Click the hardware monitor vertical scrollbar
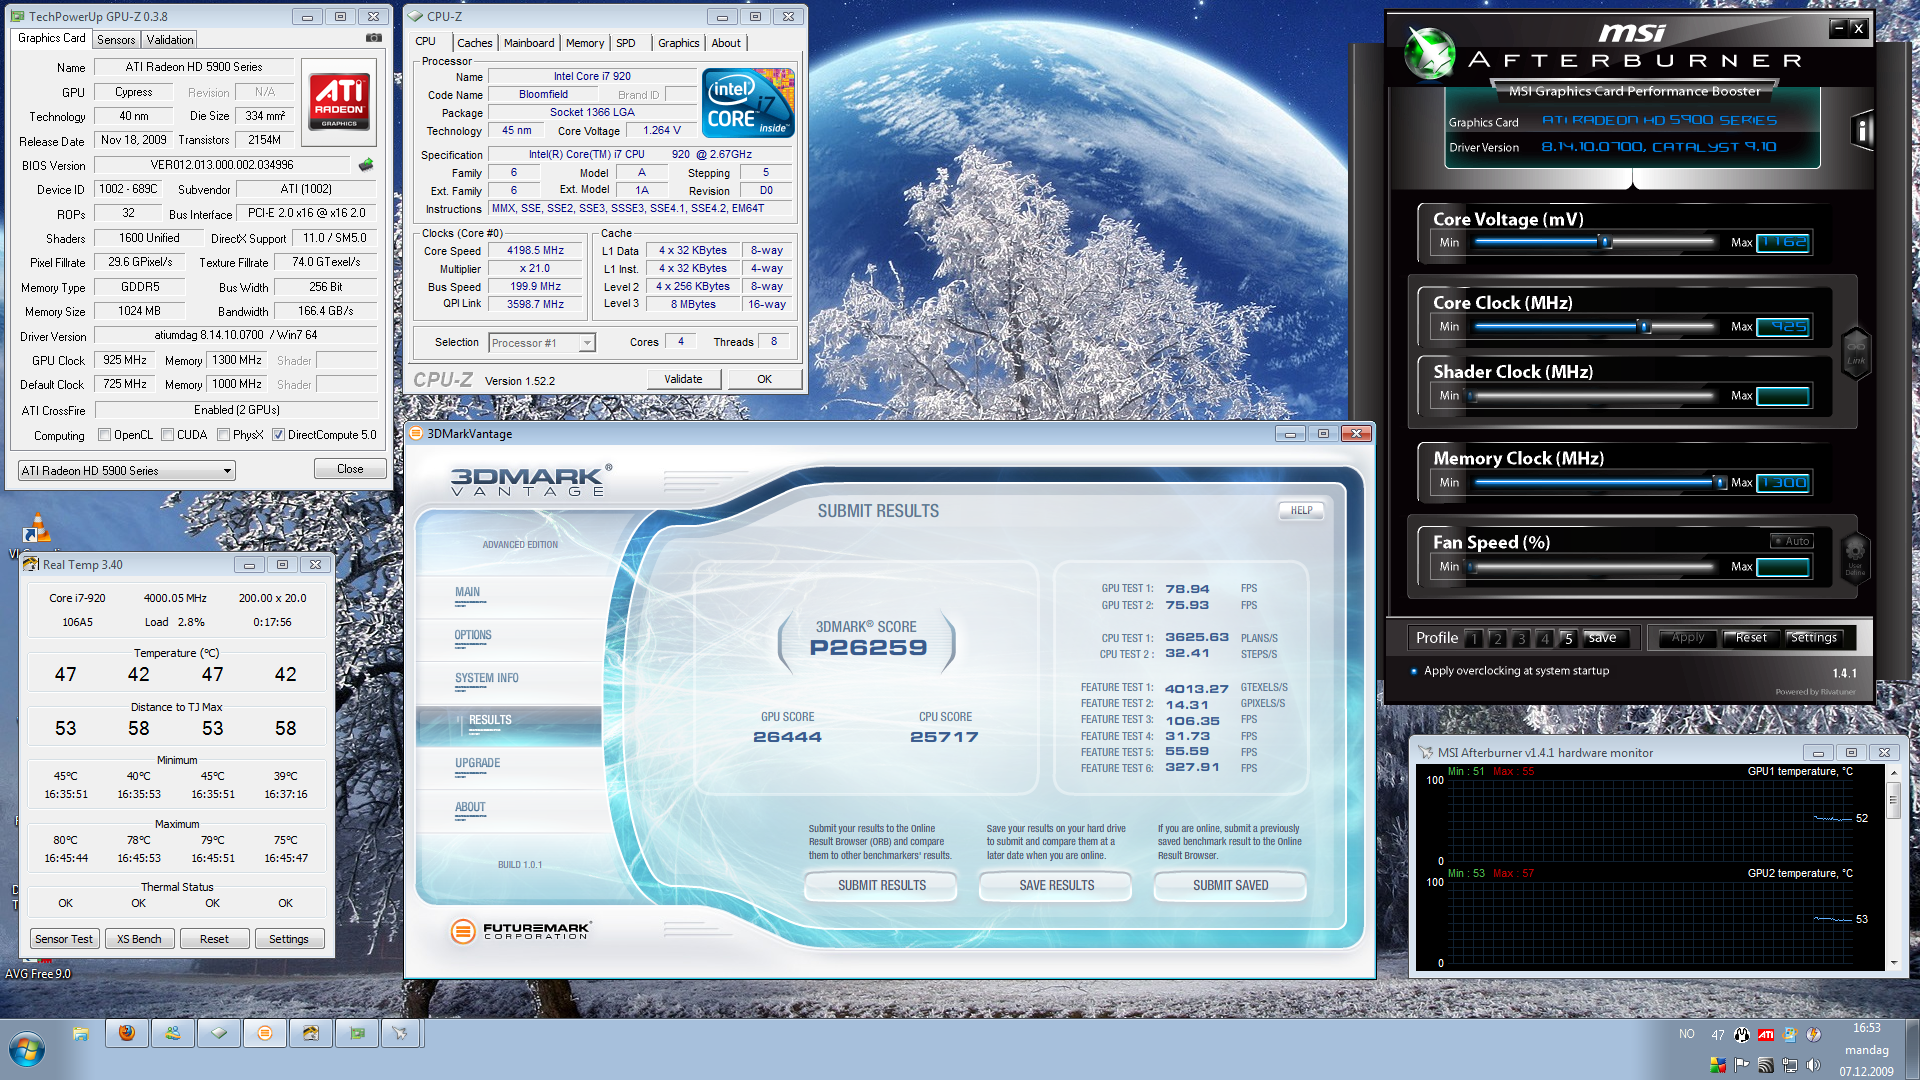Image resolution: width=1920 pixels, height=1080 pixels. pyautogui.click(x=1892, y=868)
